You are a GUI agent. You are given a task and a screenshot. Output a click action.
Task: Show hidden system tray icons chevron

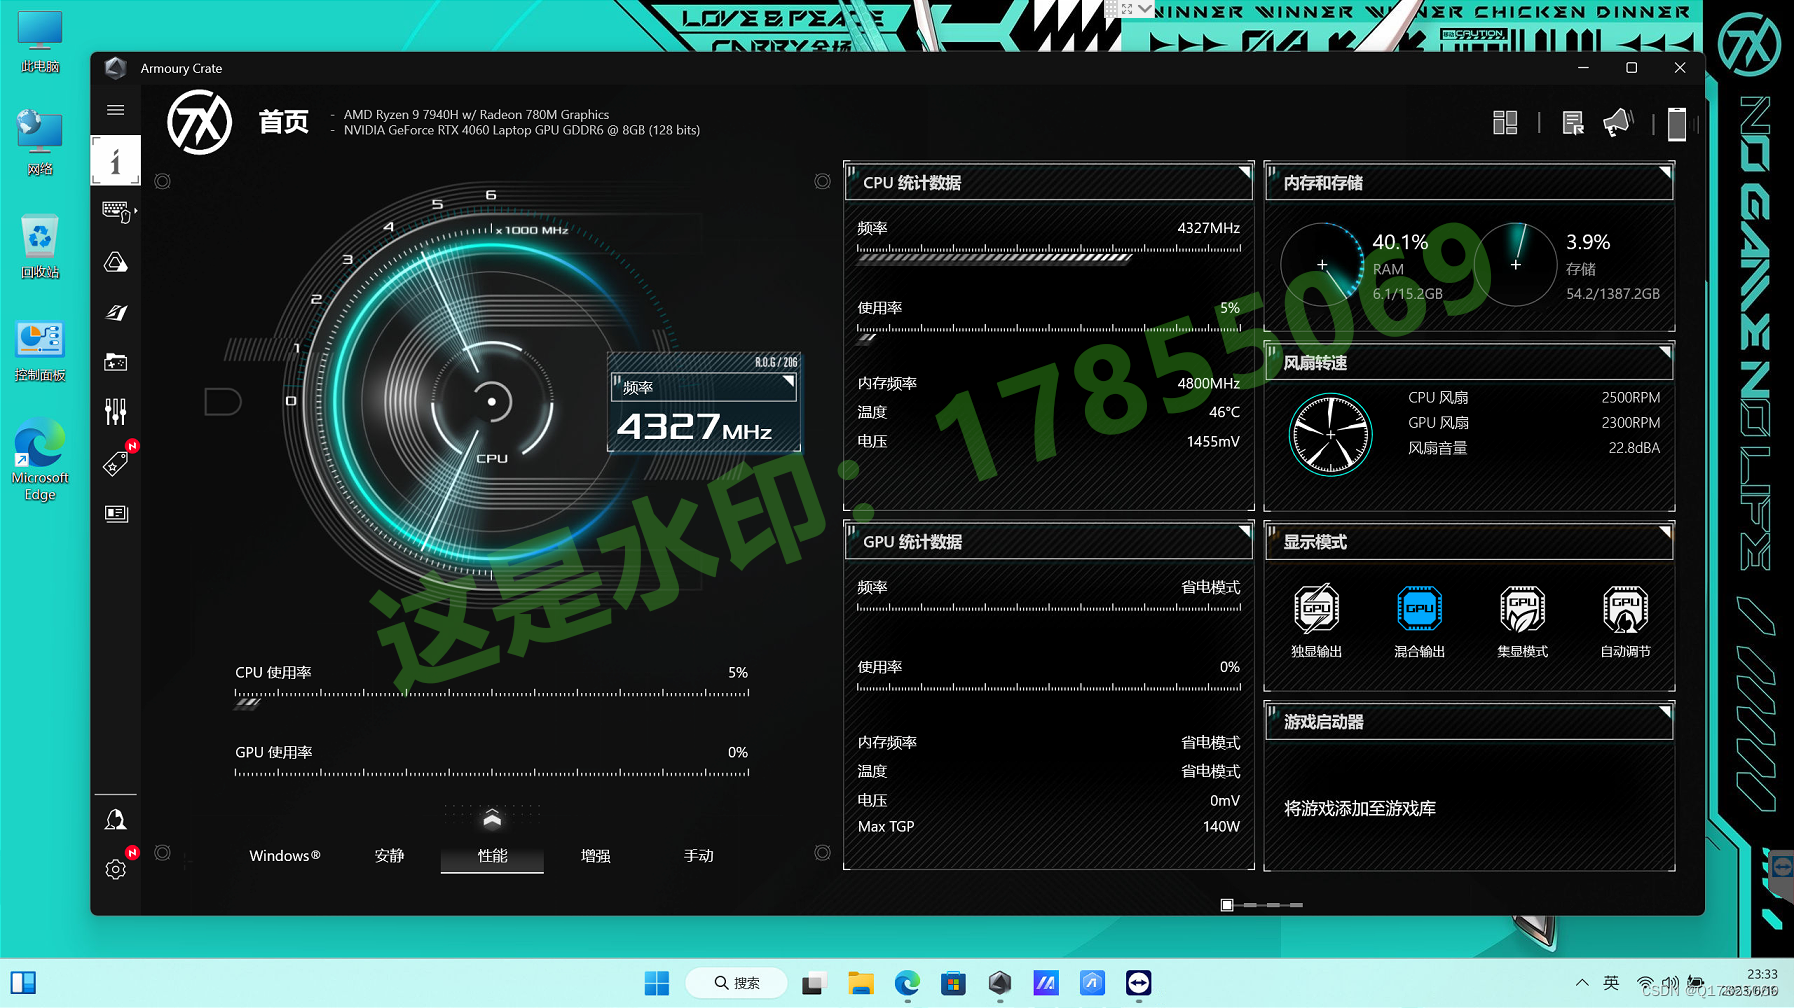point(1582,983)
